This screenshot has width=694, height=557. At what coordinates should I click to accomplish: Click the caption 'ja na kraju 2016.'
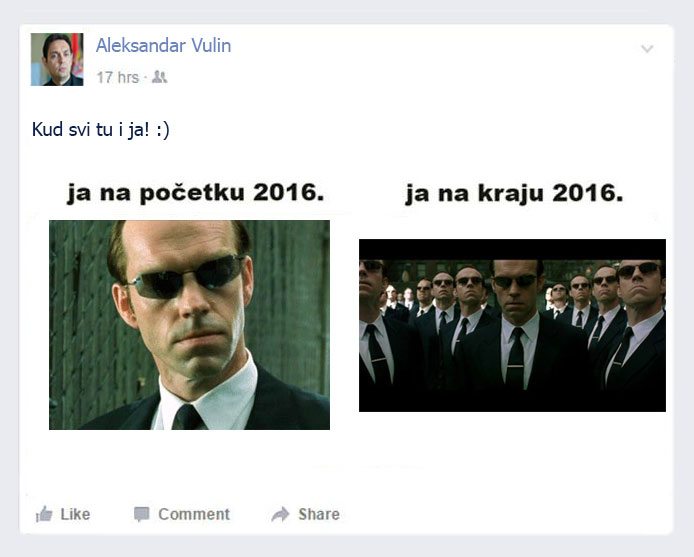click(x=514, y=194)
